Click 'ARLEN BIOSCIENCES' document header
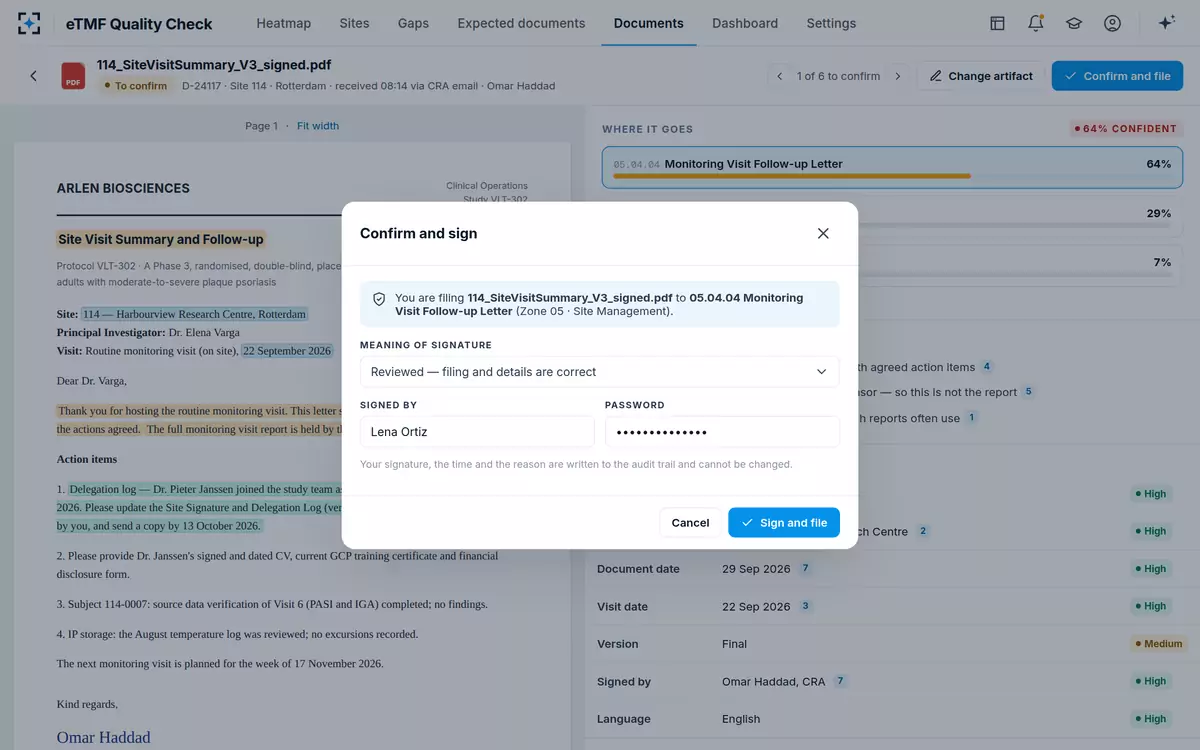The image size is (1200, 750). (123, 188)
